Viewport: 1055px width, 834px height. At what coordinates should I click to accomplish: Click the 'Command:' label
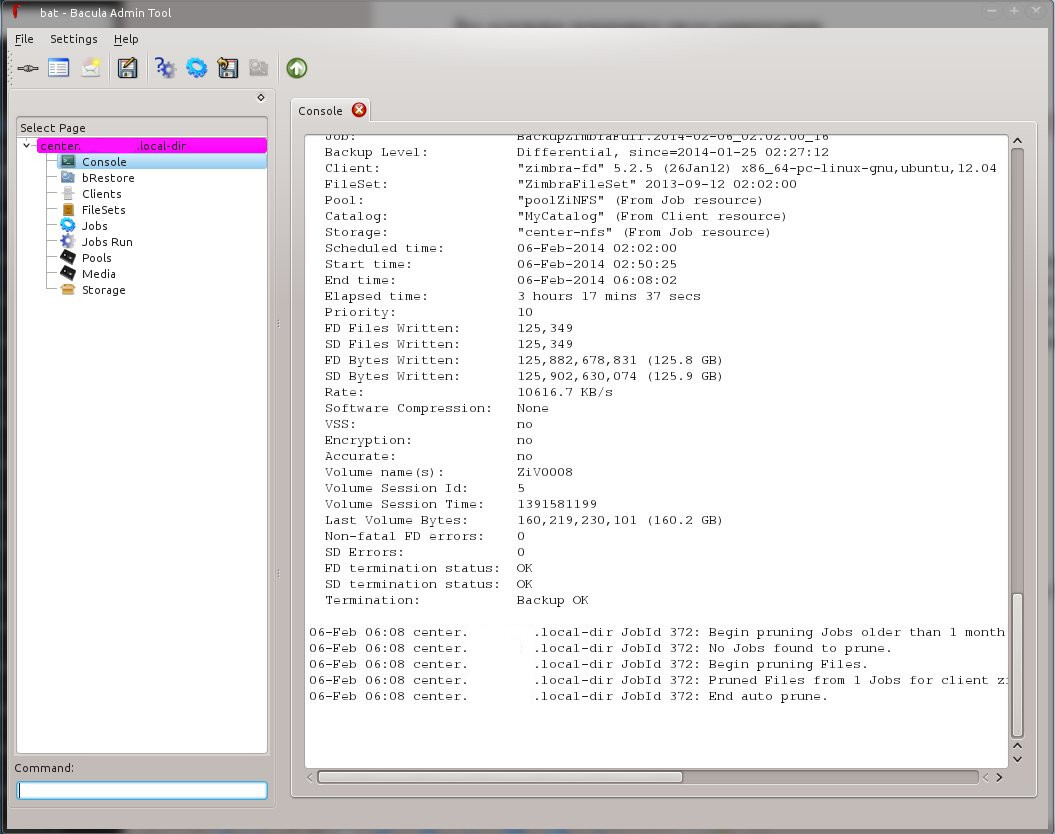click(44, 767)
